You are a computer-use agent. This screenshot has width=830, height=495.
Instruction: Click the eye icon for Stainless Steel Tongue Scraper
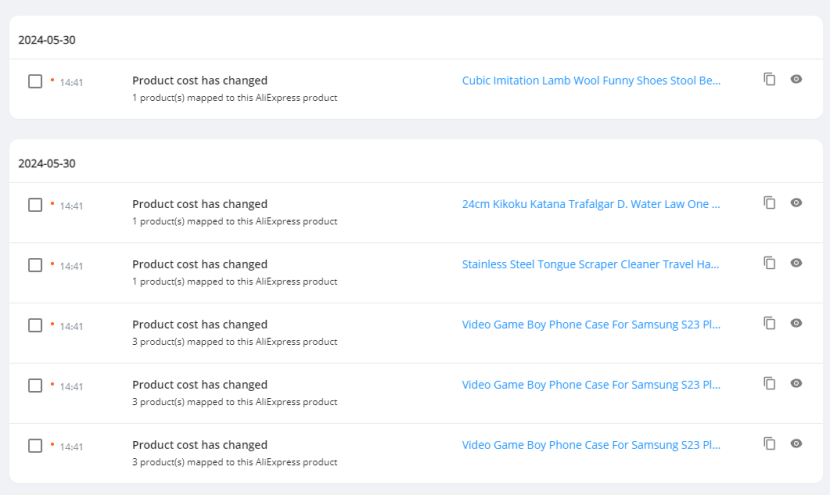[x=796, y=263]
